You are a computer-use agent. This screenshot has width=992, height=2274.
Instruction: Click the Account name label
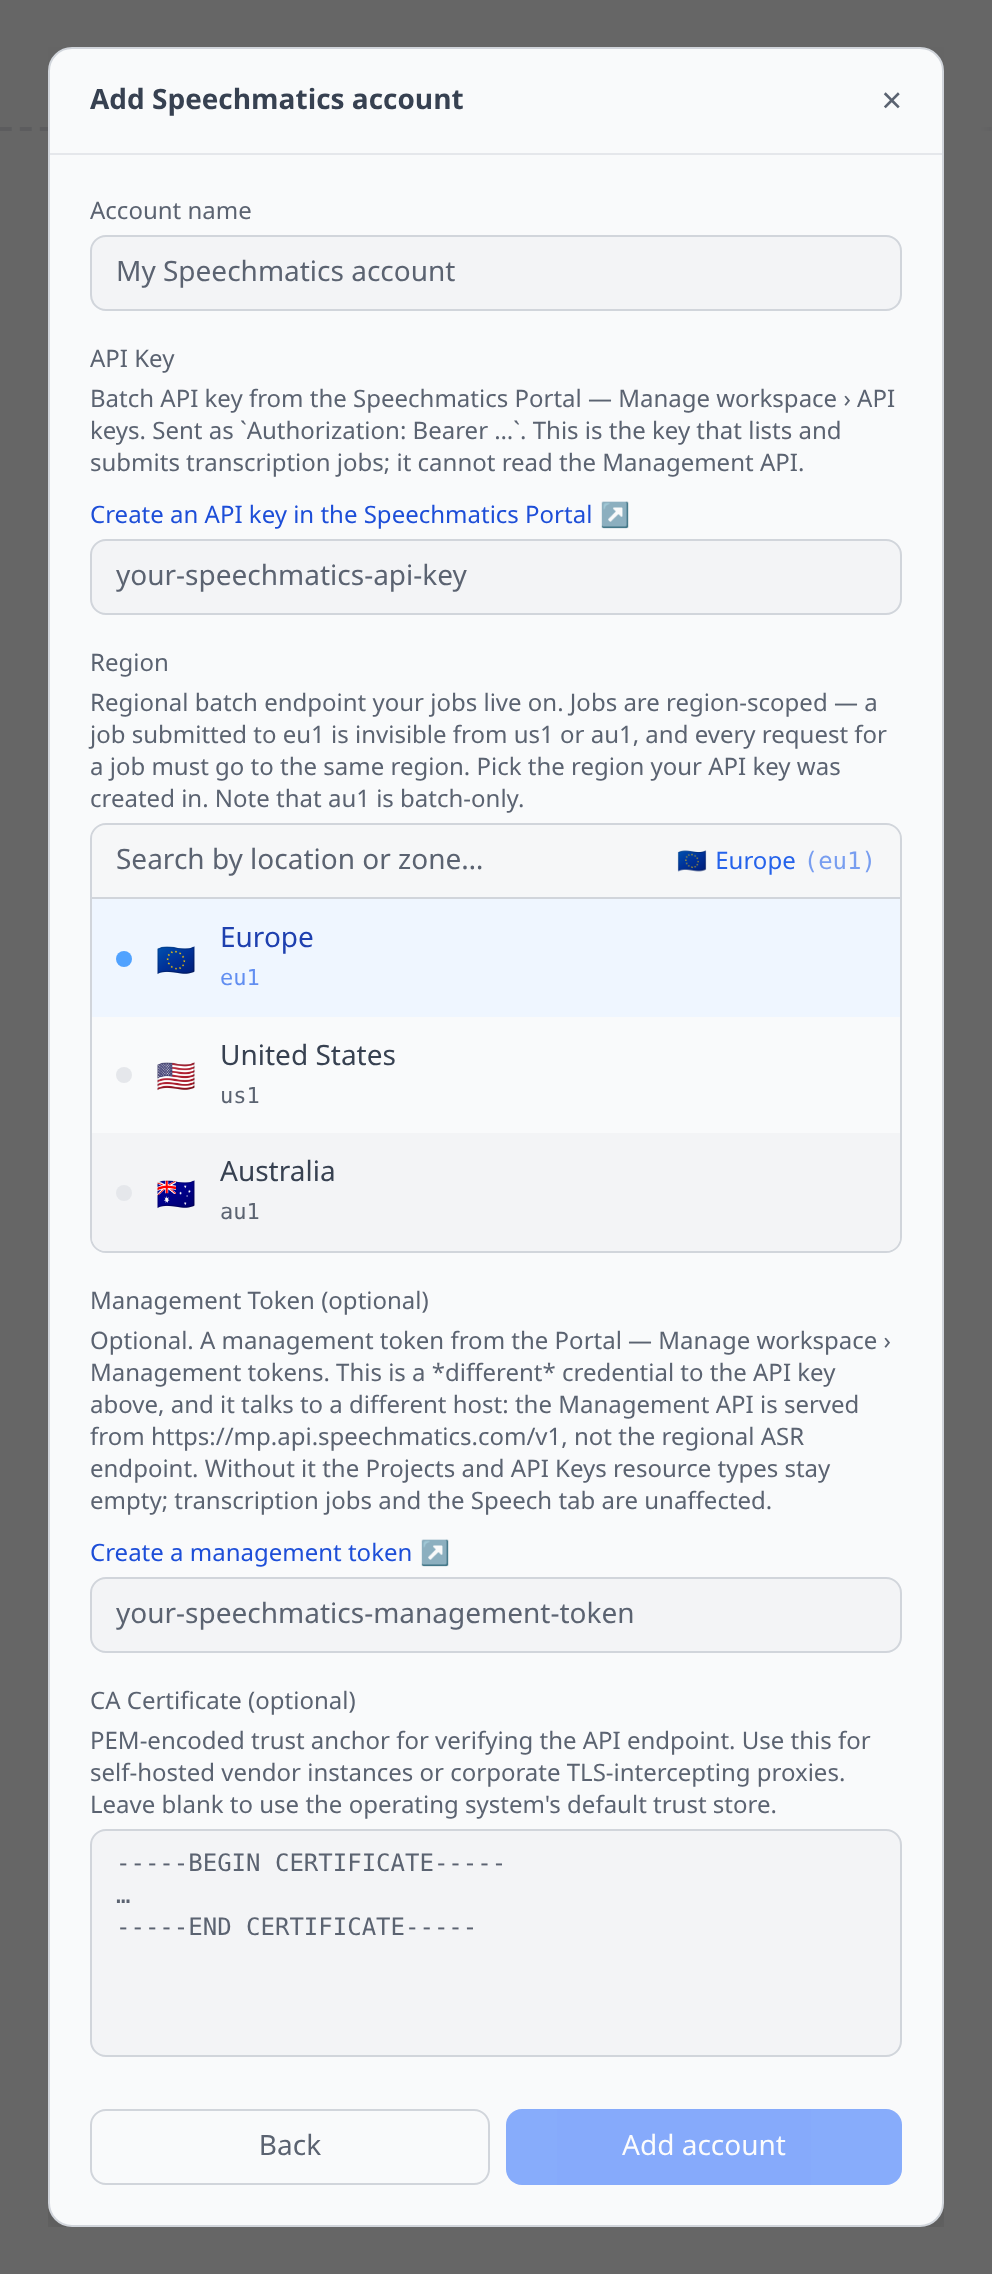(171, 211)
